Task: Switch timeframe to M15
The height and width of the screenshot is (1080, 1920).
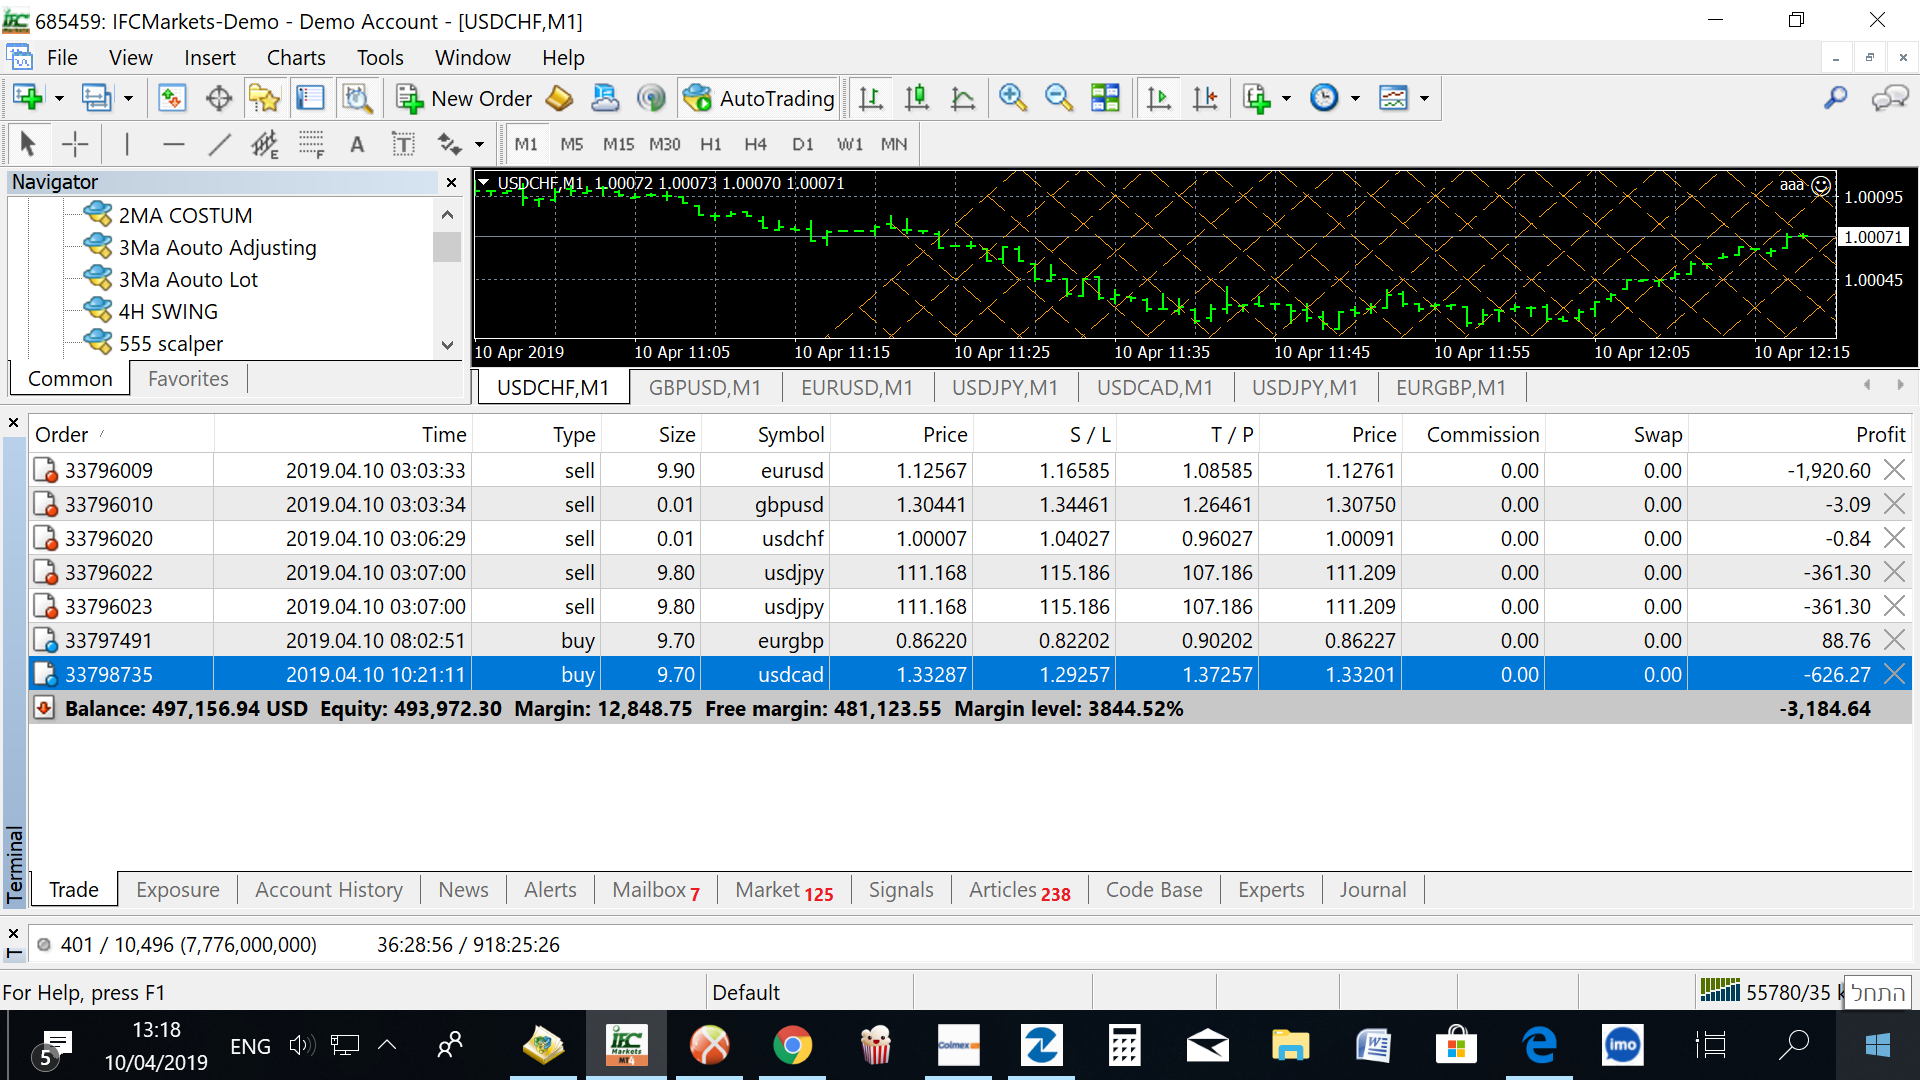Action: pos(618,144)
